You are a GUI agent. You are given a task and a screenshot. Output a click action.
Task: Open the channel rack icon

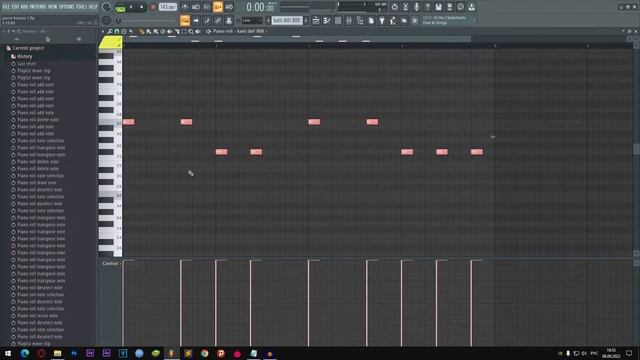point(338,20)
